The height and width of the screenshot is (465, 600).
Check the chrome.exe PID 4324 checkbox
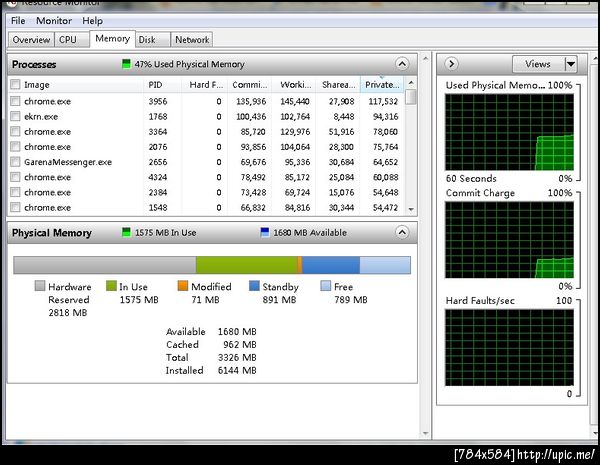[15, 177]
